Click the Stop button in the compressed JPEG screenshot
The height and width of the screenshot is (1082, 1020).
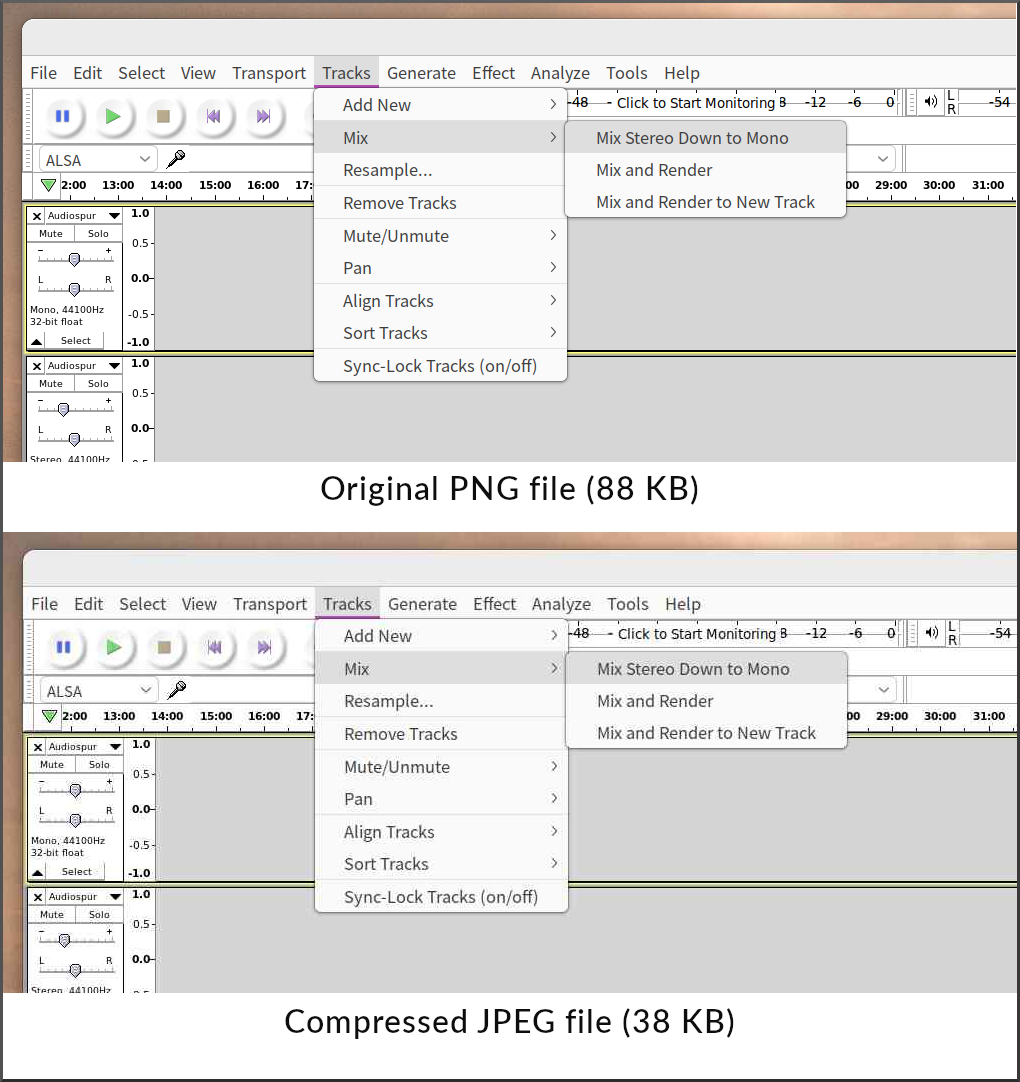tap(164, 647)
